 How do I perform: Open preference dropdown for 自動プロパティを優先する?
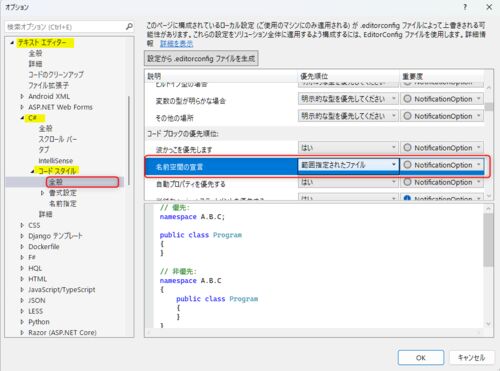[x=348, y=182]
